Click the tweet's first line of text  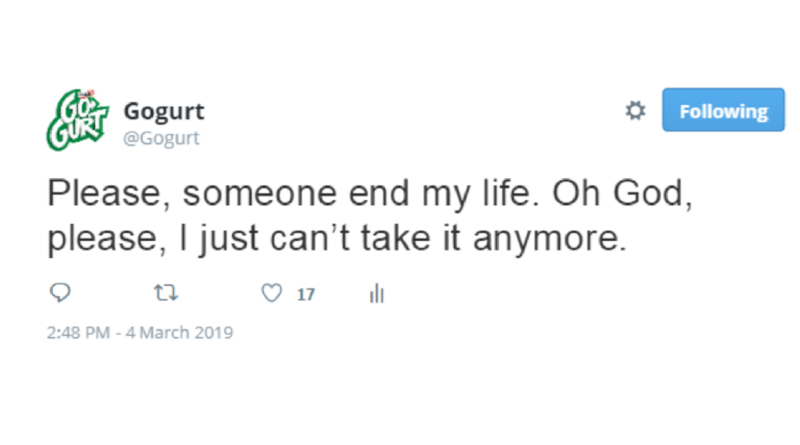369,192
